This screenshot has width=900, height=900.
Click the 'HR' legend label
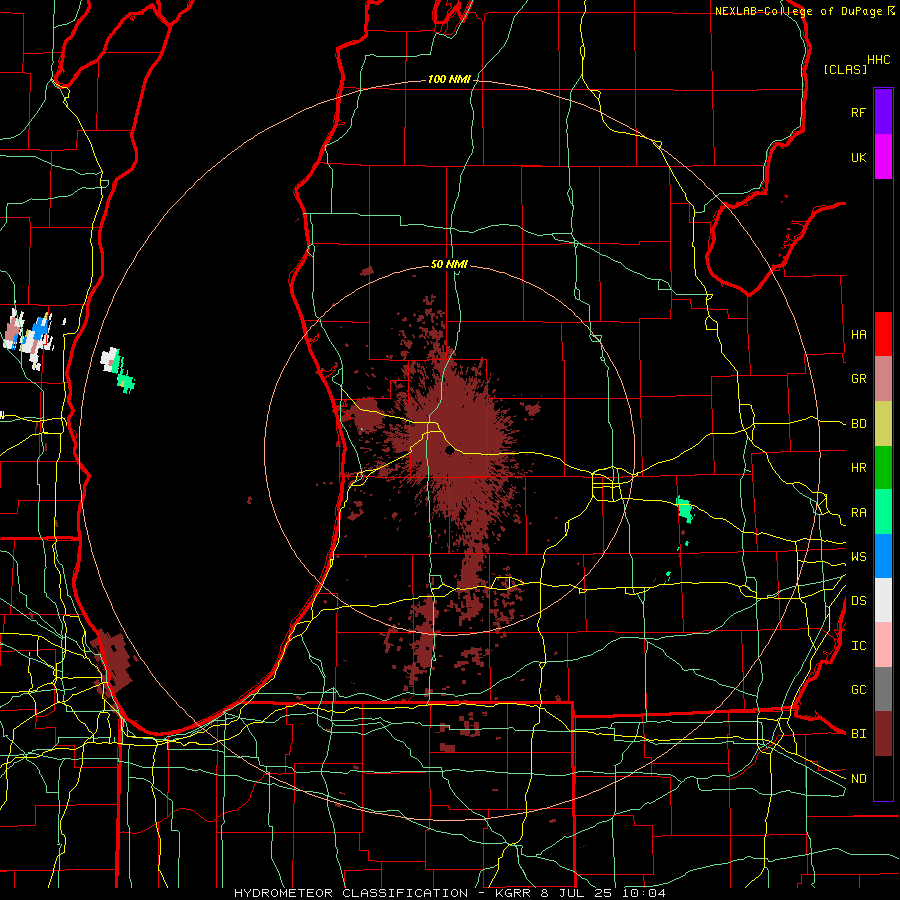(x=858, y=468)
